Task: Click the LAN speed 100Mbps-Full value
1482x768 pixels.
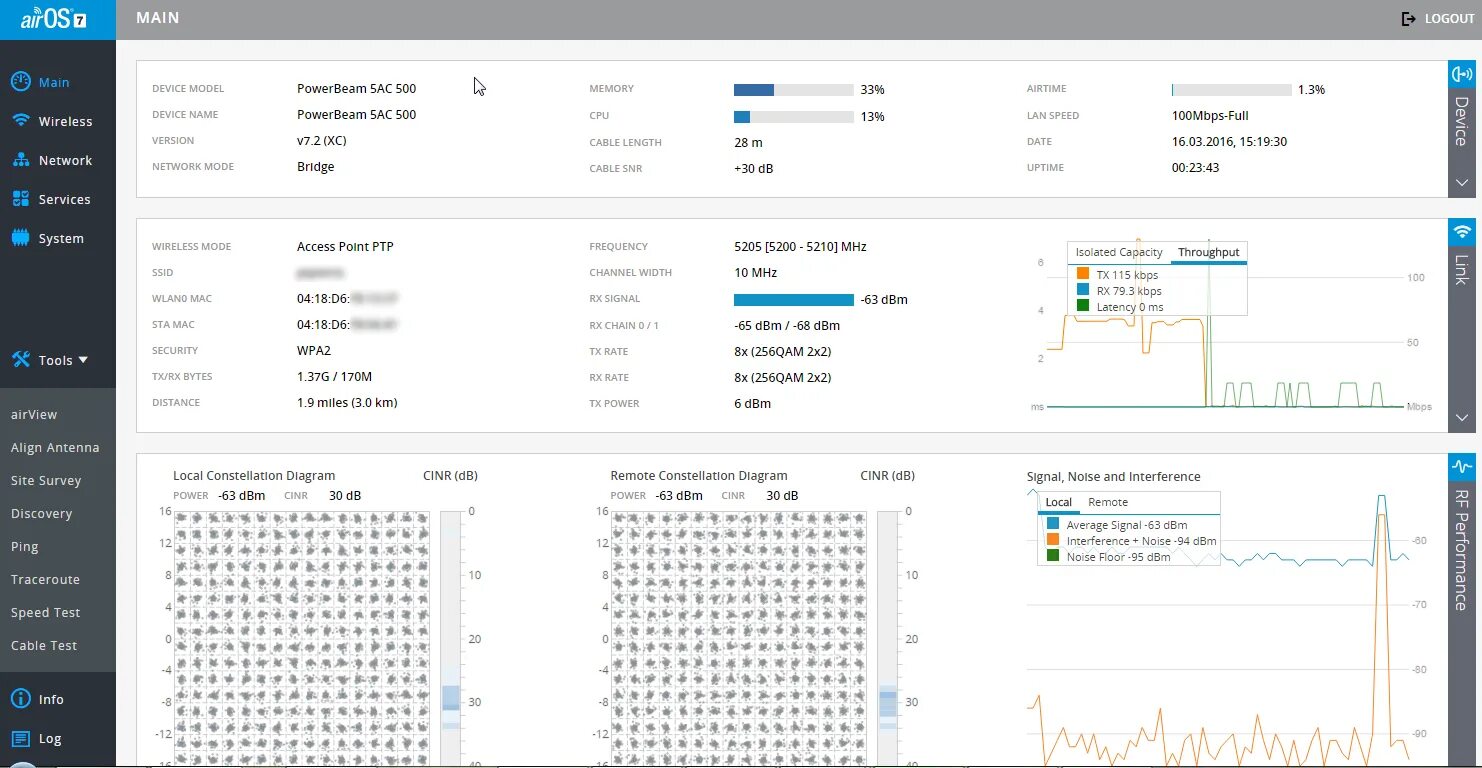Action: point(1210,115)
